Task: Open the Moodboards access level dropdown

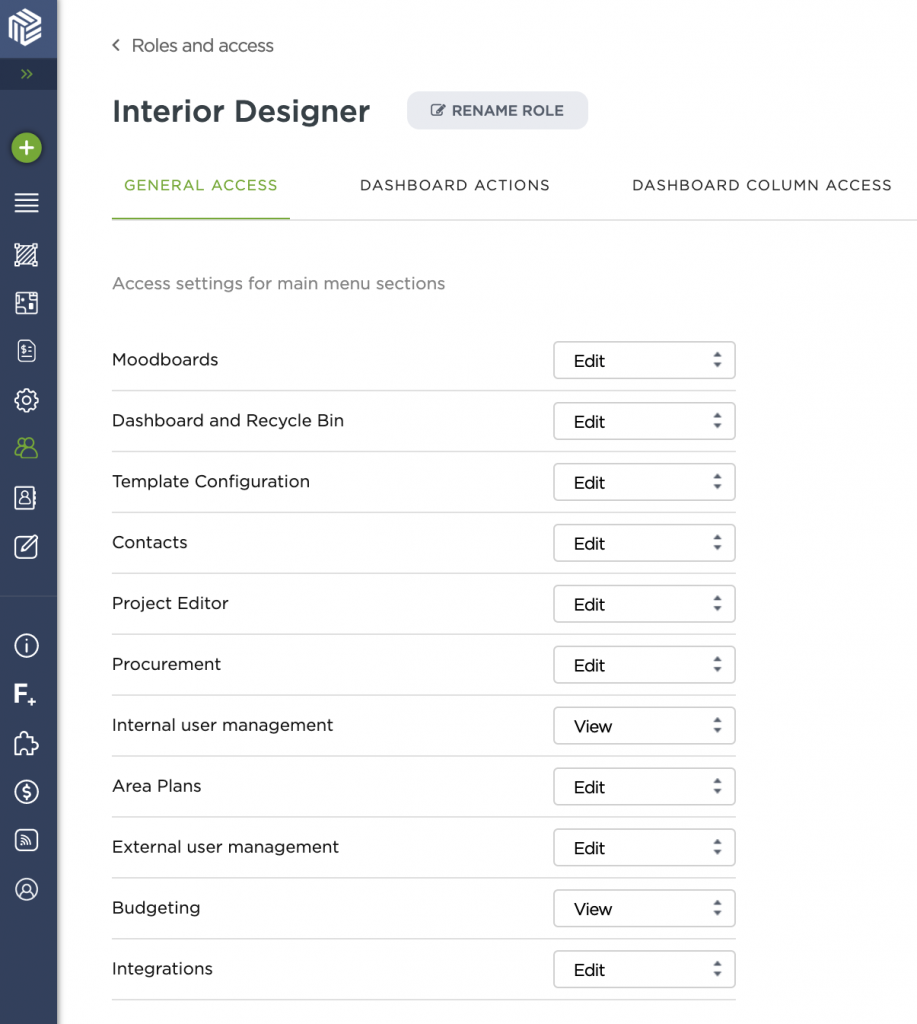Action: (x=644, y=360)
